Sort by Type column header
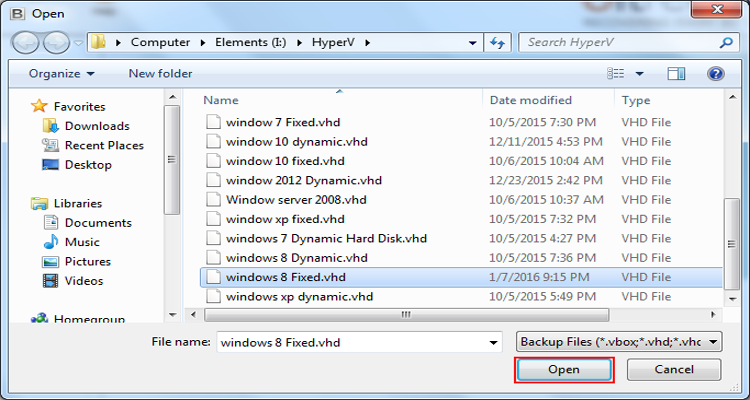 click(636, 100)
